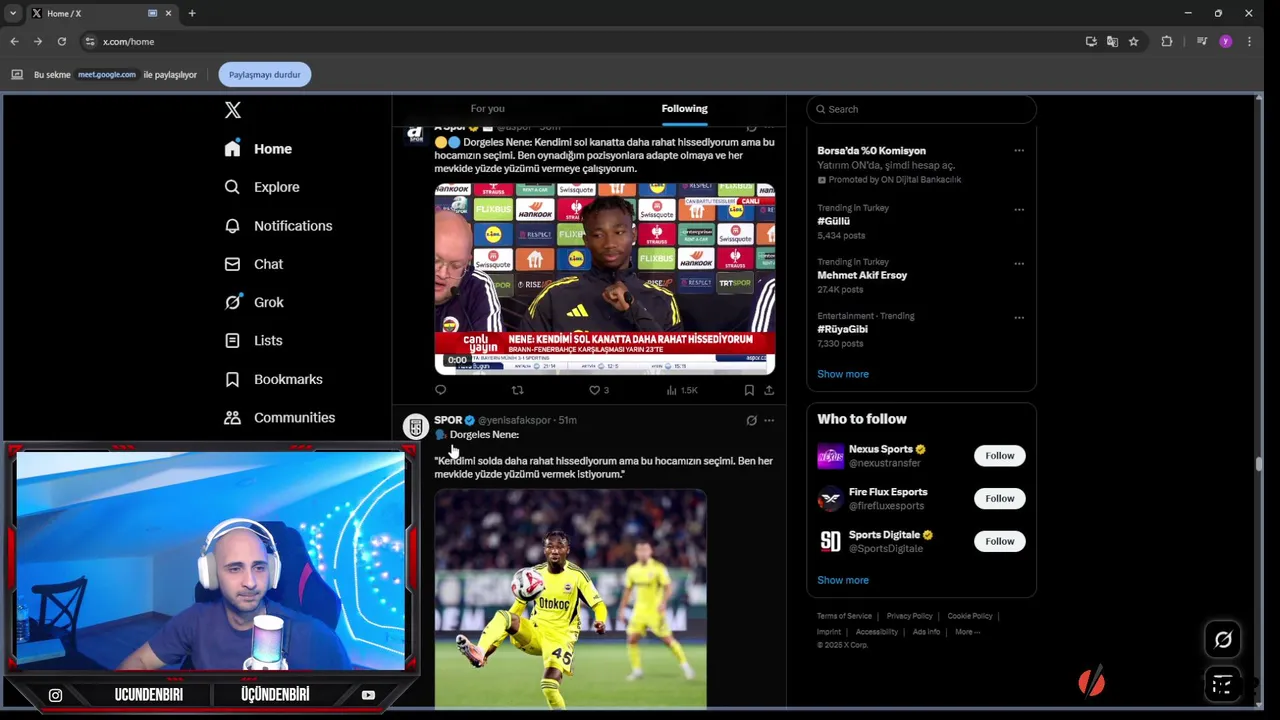Viewport: 1280px width, 720px height.
Task: View analytics showing 1.5K views
Action: 682,390
